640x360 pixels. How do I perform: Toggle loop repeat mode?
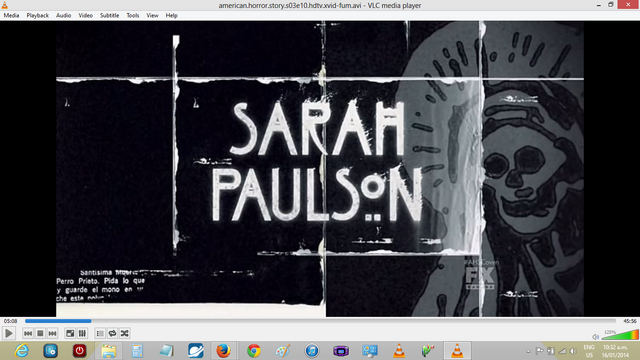[x=112, y=333]
